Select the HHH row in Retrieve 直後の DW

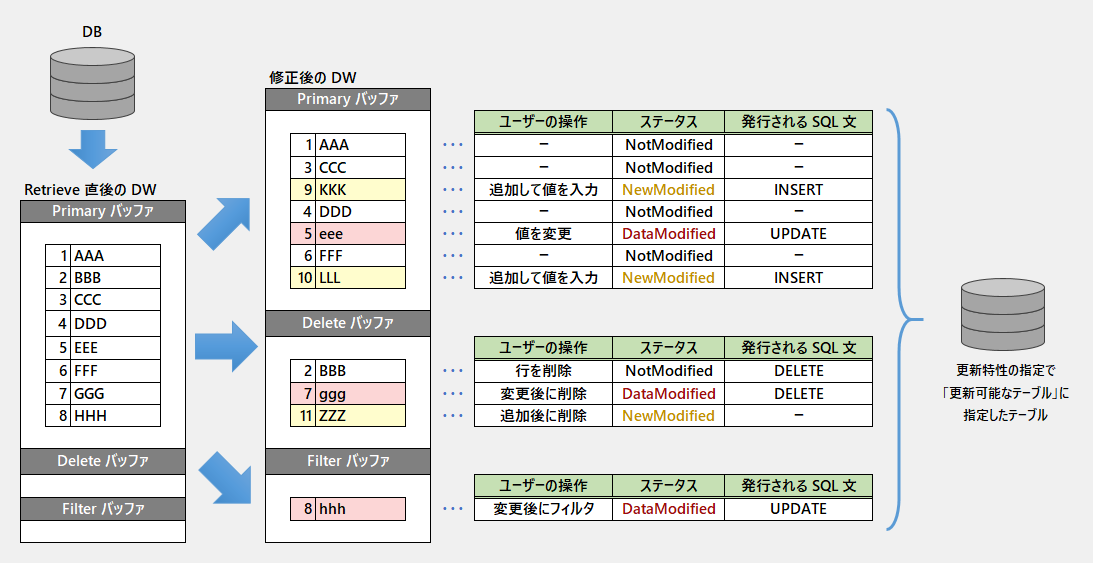pos(102,415)
